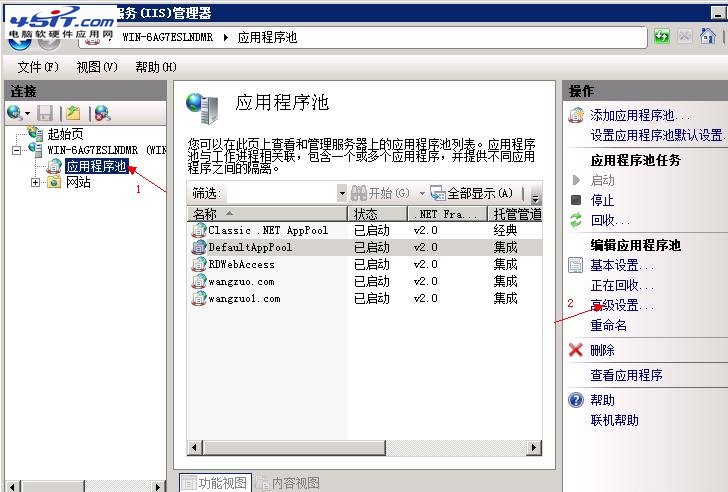
Task: Click the wangzuo.com row icon
Action: click(199, 281)
